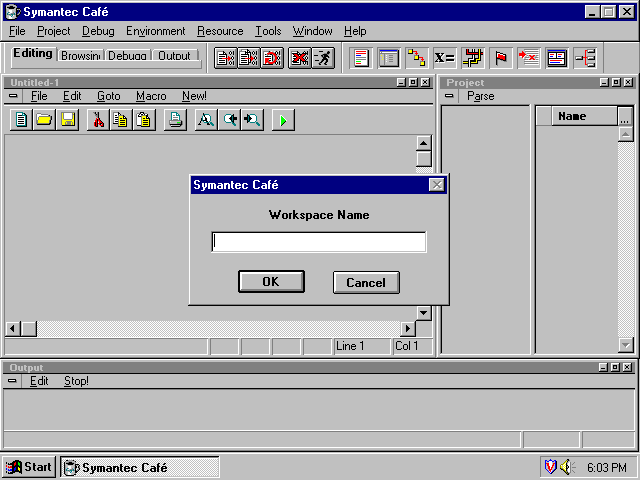The width and height of the screenshot is (640, 480).
Task: Click the Find text magnifier icon with letter A
Action: tap(206, 120)
